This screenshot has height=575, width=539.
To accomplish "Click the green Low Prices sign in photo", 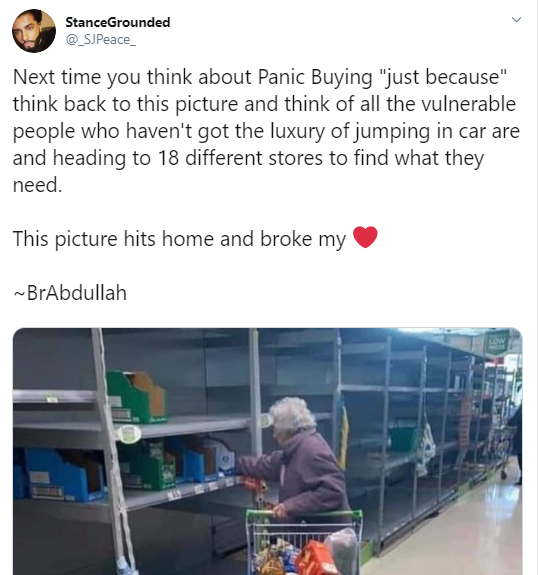I will [496, 343].
